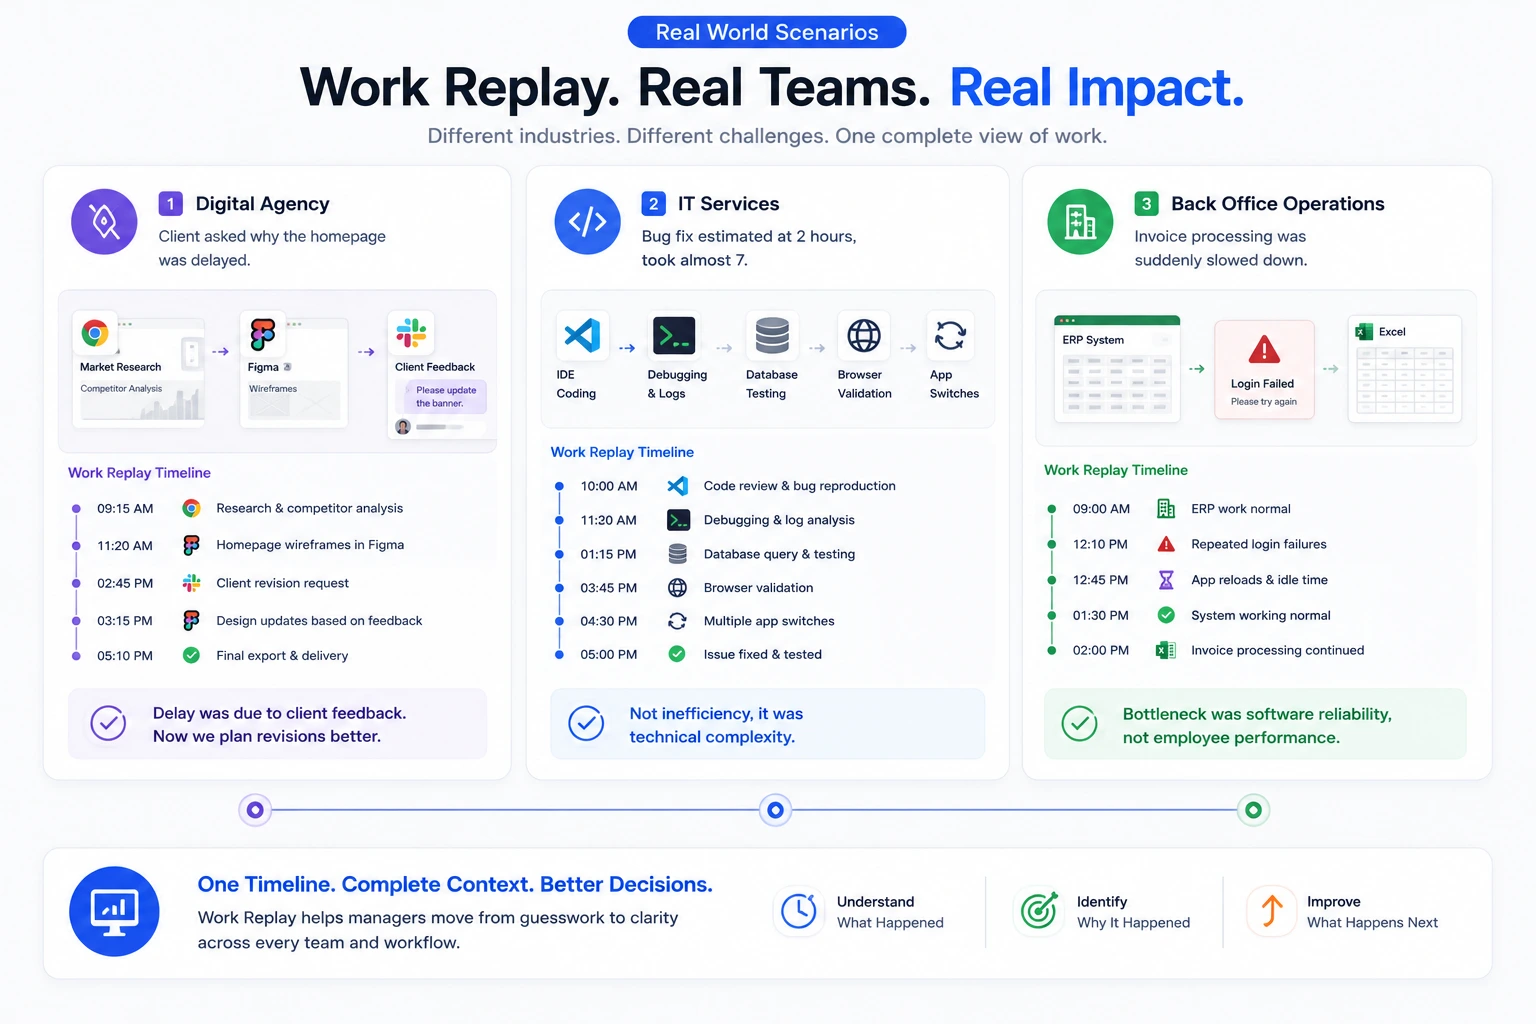Click the Debugging & Logs terminal icon
The image size is (1536, 1024).
(x=674, y=335)
